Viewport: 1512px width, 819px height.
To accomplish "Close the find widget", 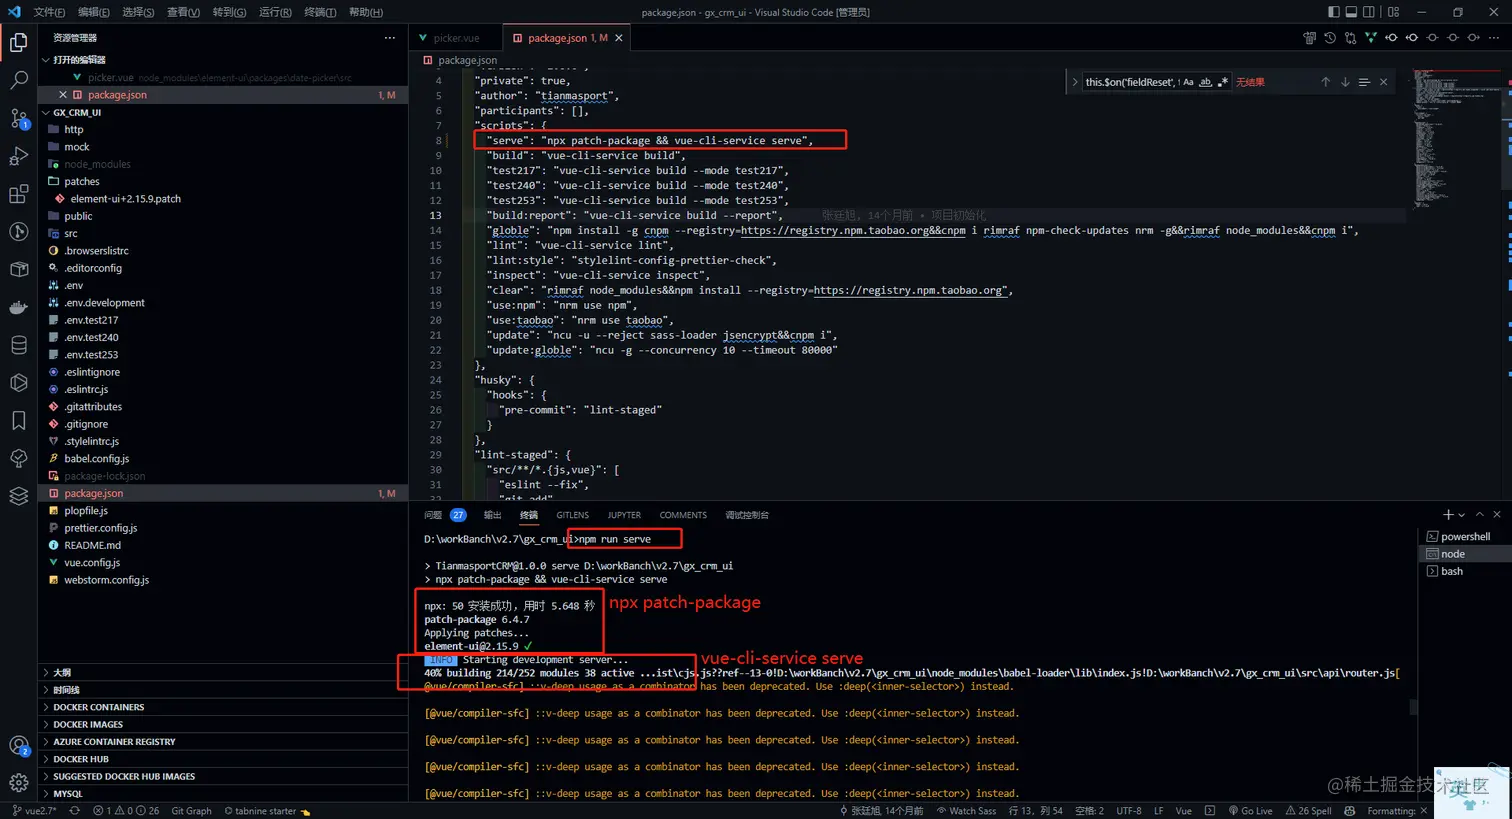I will click(1384, 82).
